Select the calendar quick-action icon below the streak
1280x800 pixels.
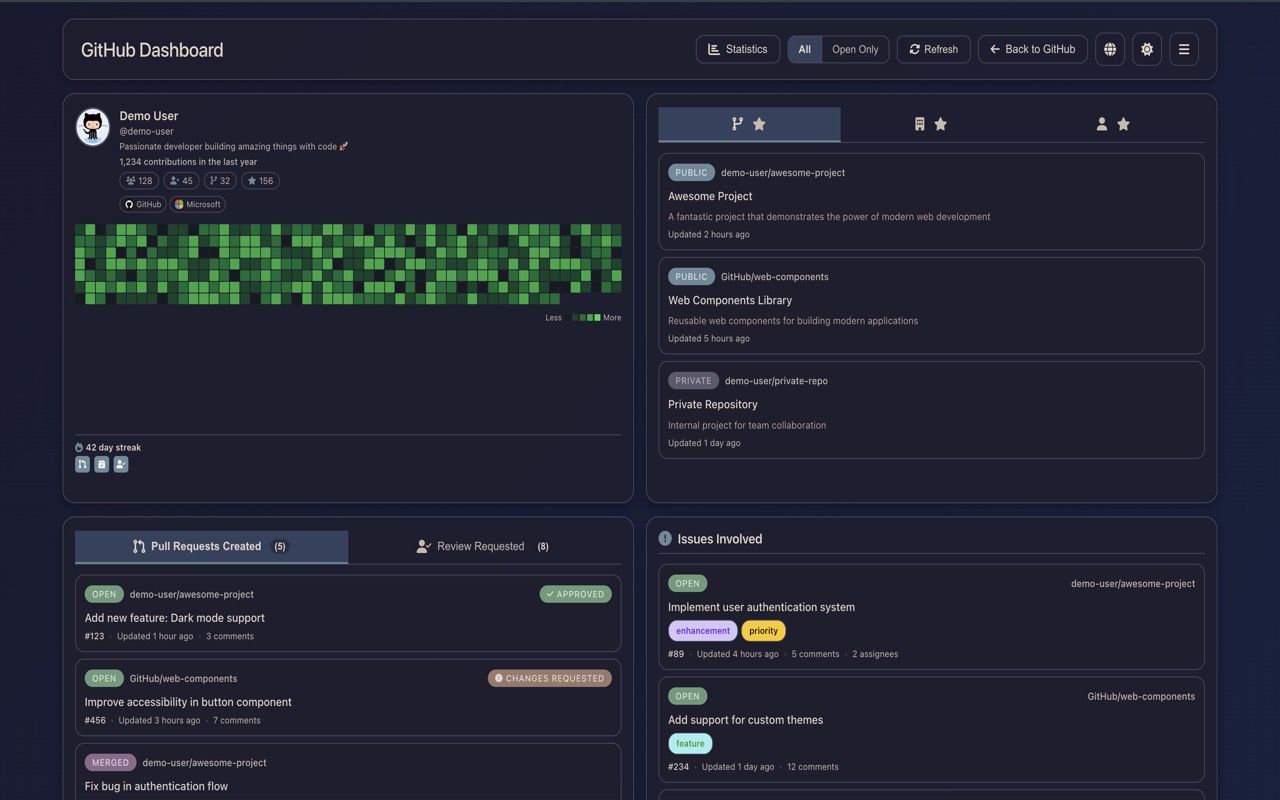pos(101,464)
